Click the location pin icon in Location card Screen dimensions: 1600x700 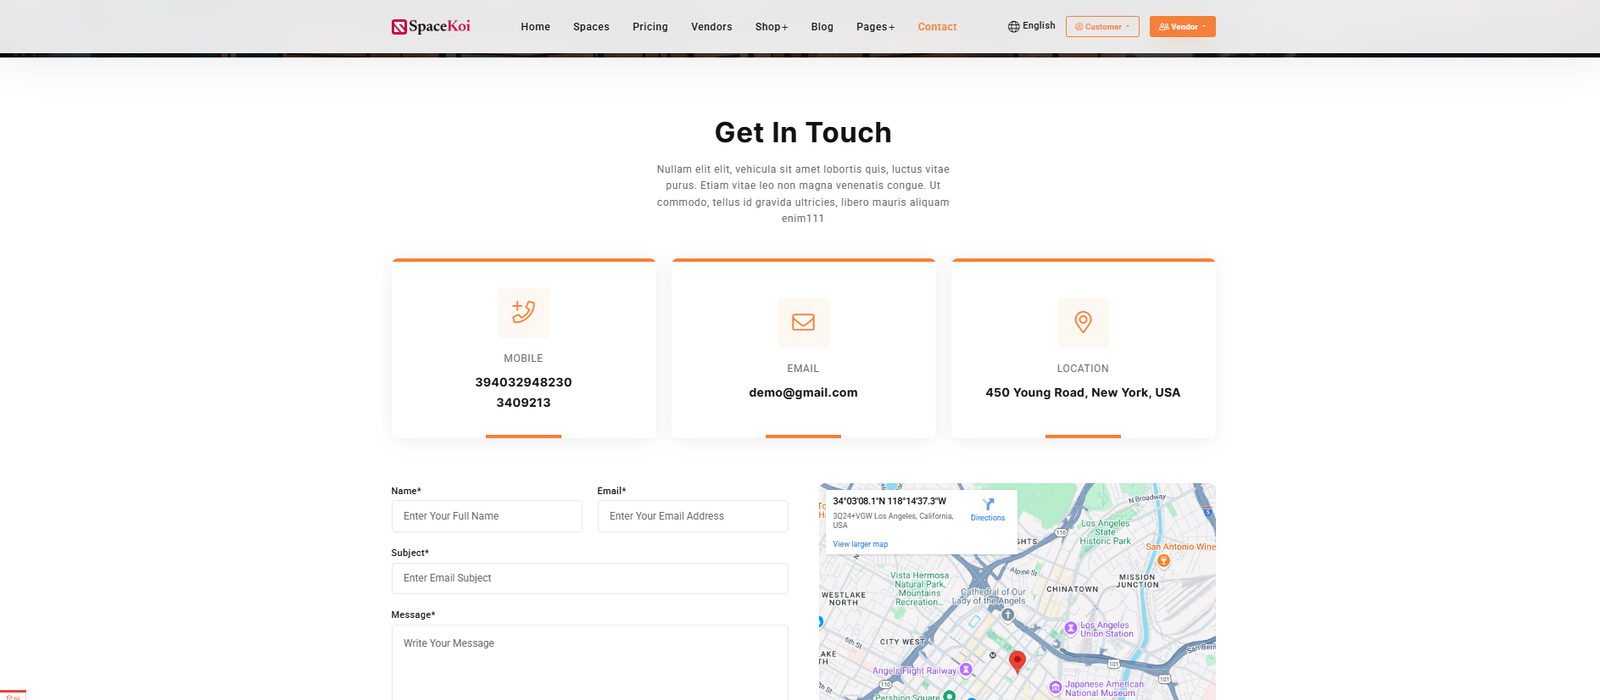click(x=1083, y=322)
